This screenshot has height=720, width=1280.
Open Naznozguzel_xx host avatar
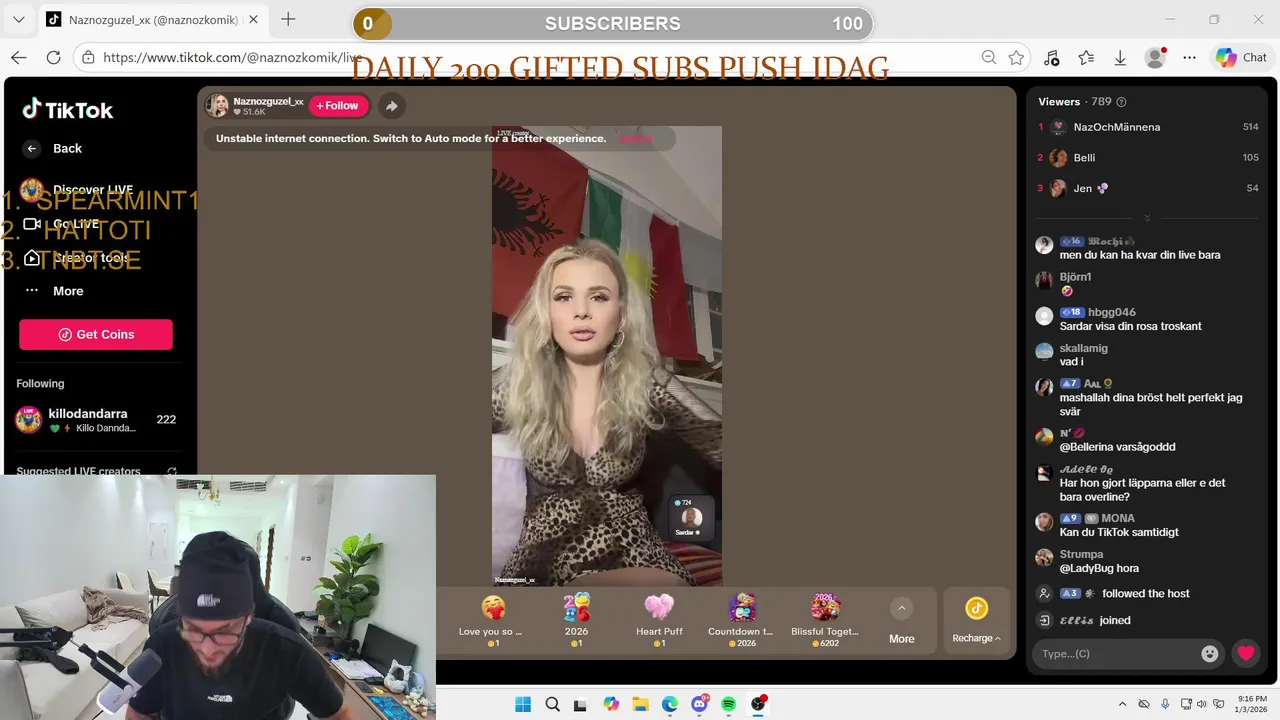[217, 105]
